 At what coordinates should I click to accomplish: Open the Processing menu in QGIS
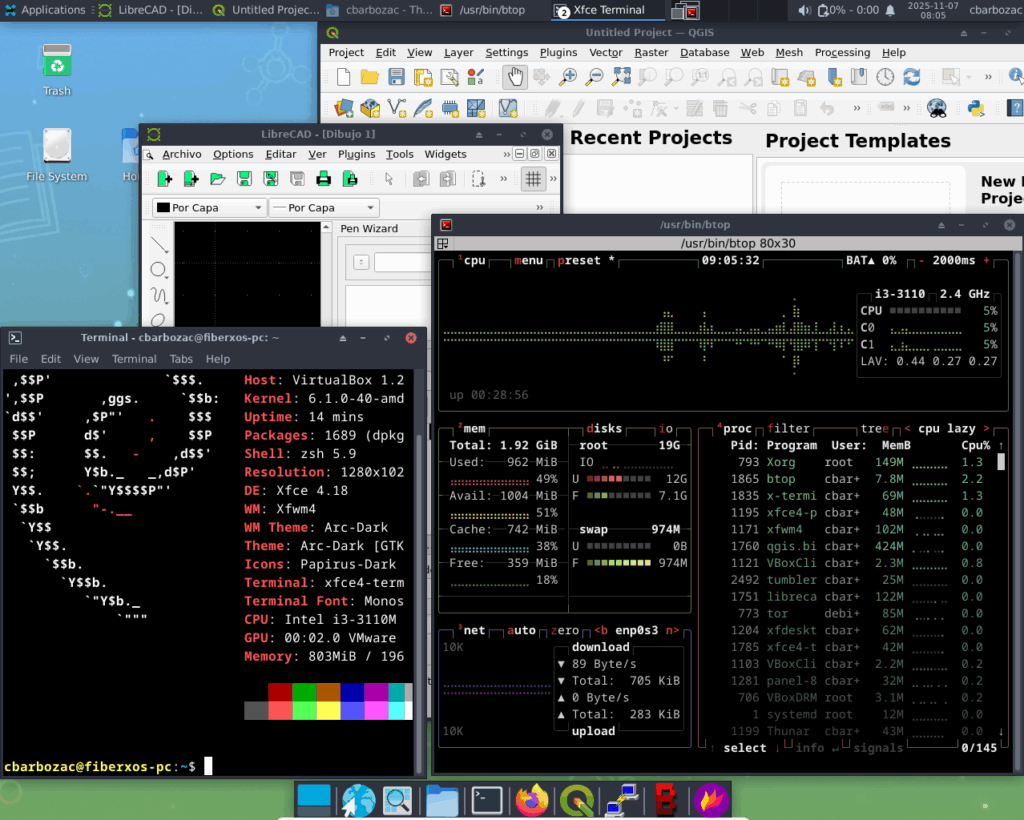point(842,52)
